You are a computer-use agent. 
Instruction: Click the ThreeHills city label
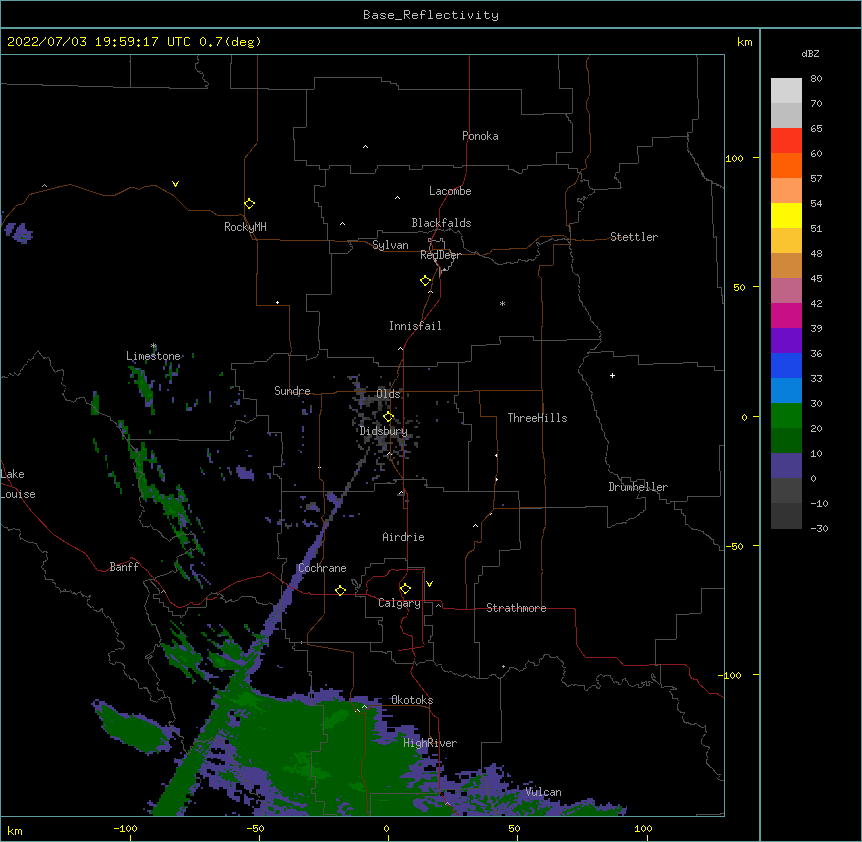tap(537, 418)
